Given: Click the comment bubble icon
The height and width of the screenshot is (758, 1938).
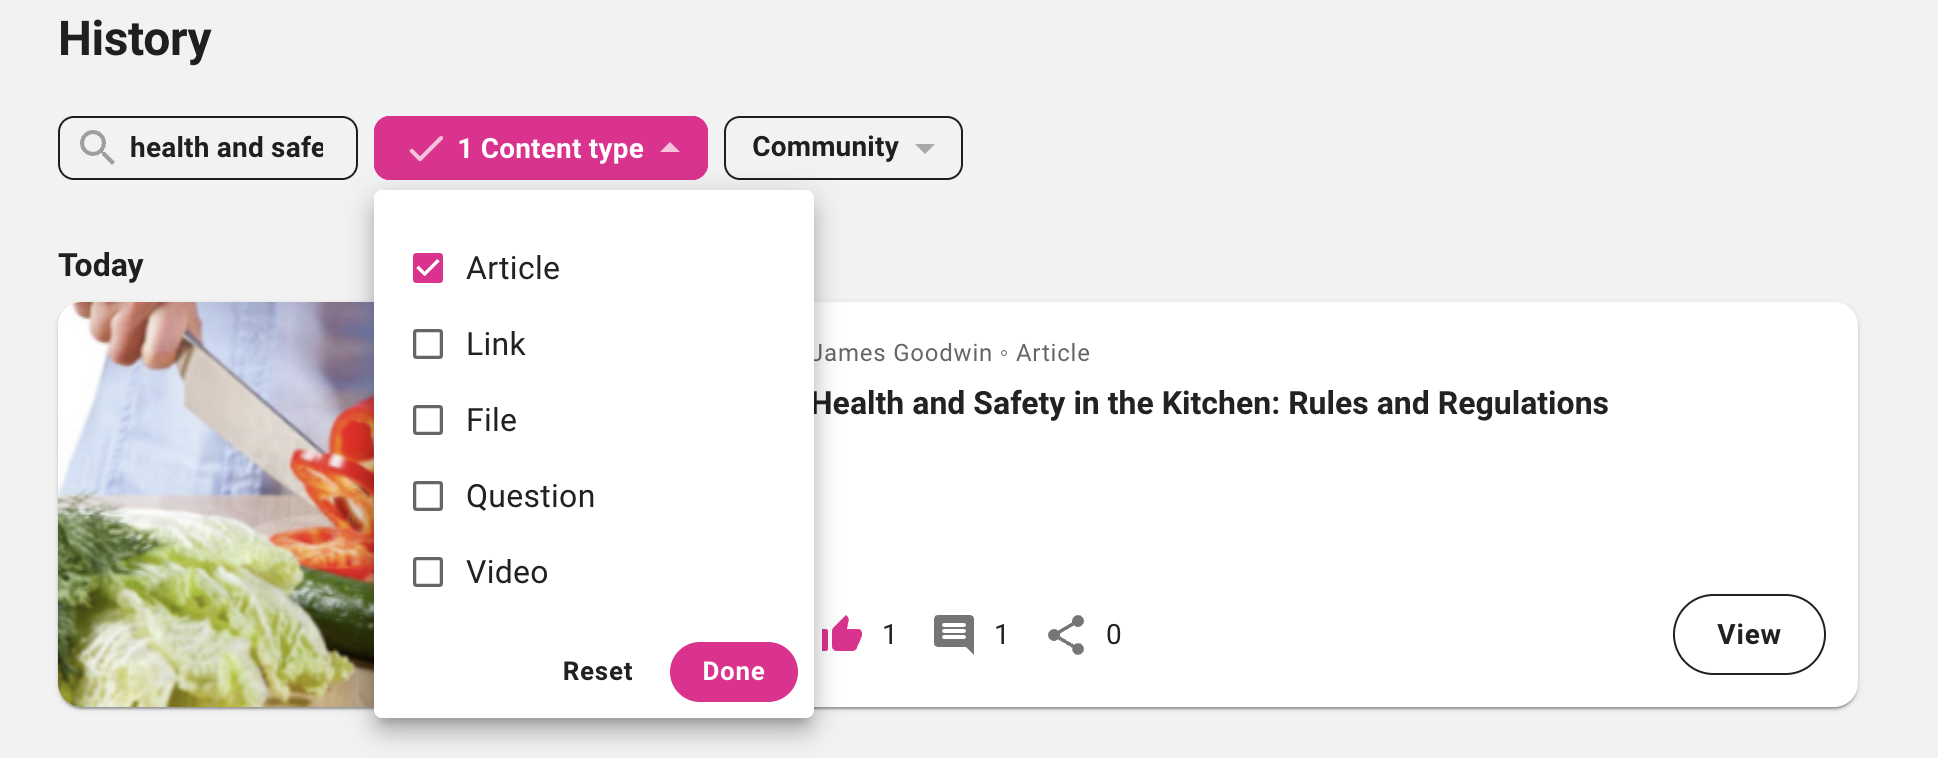Looking at the screenshot, I should (954, 634).
